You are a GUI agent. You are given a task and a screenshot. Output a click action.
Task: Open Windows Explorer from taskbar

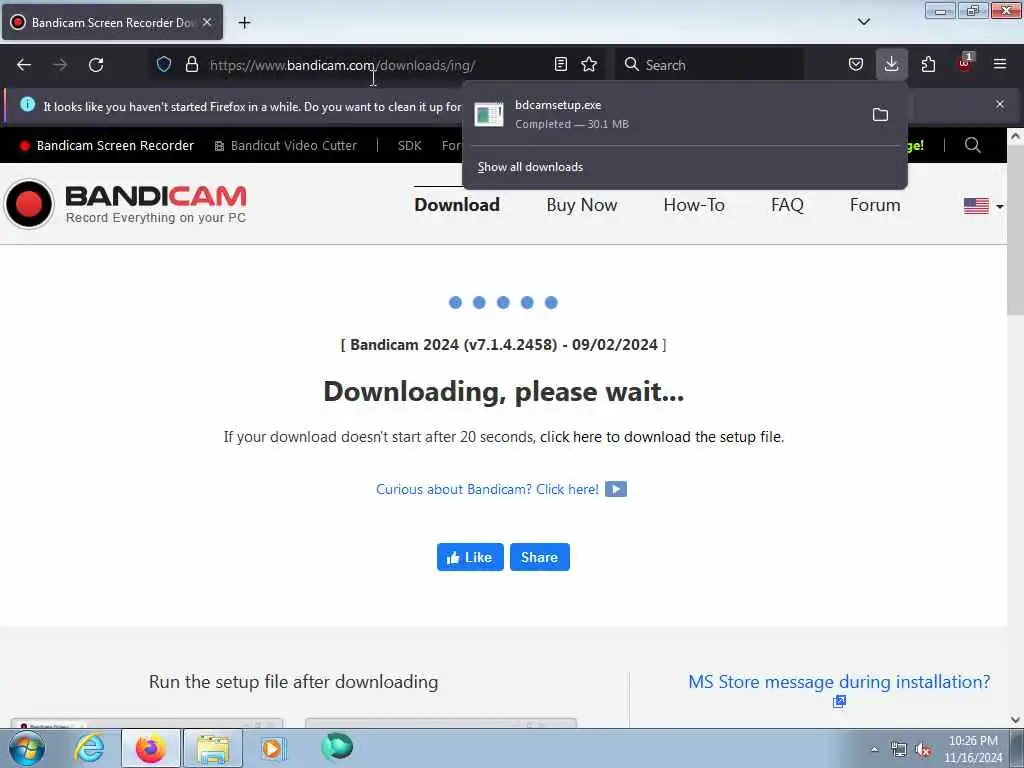(213, 748)
